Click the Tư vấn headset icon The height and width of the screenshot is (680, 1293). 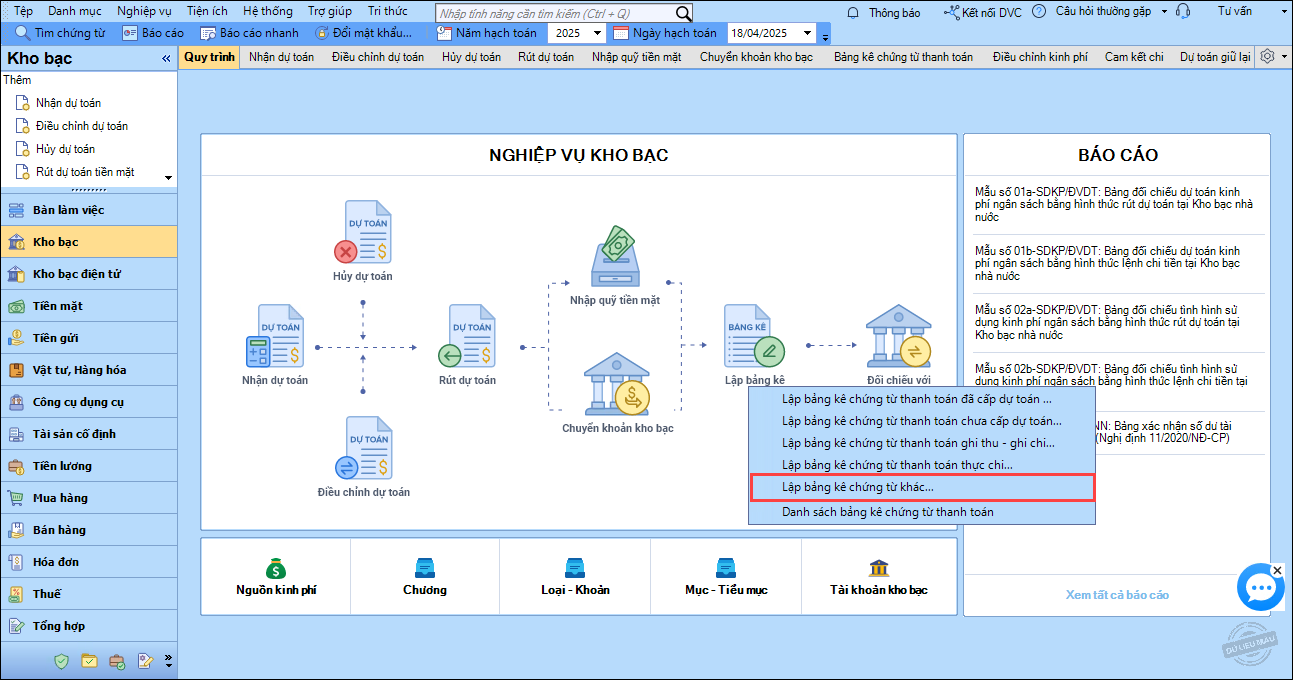pyautogui.click(x=1183, y=12)
